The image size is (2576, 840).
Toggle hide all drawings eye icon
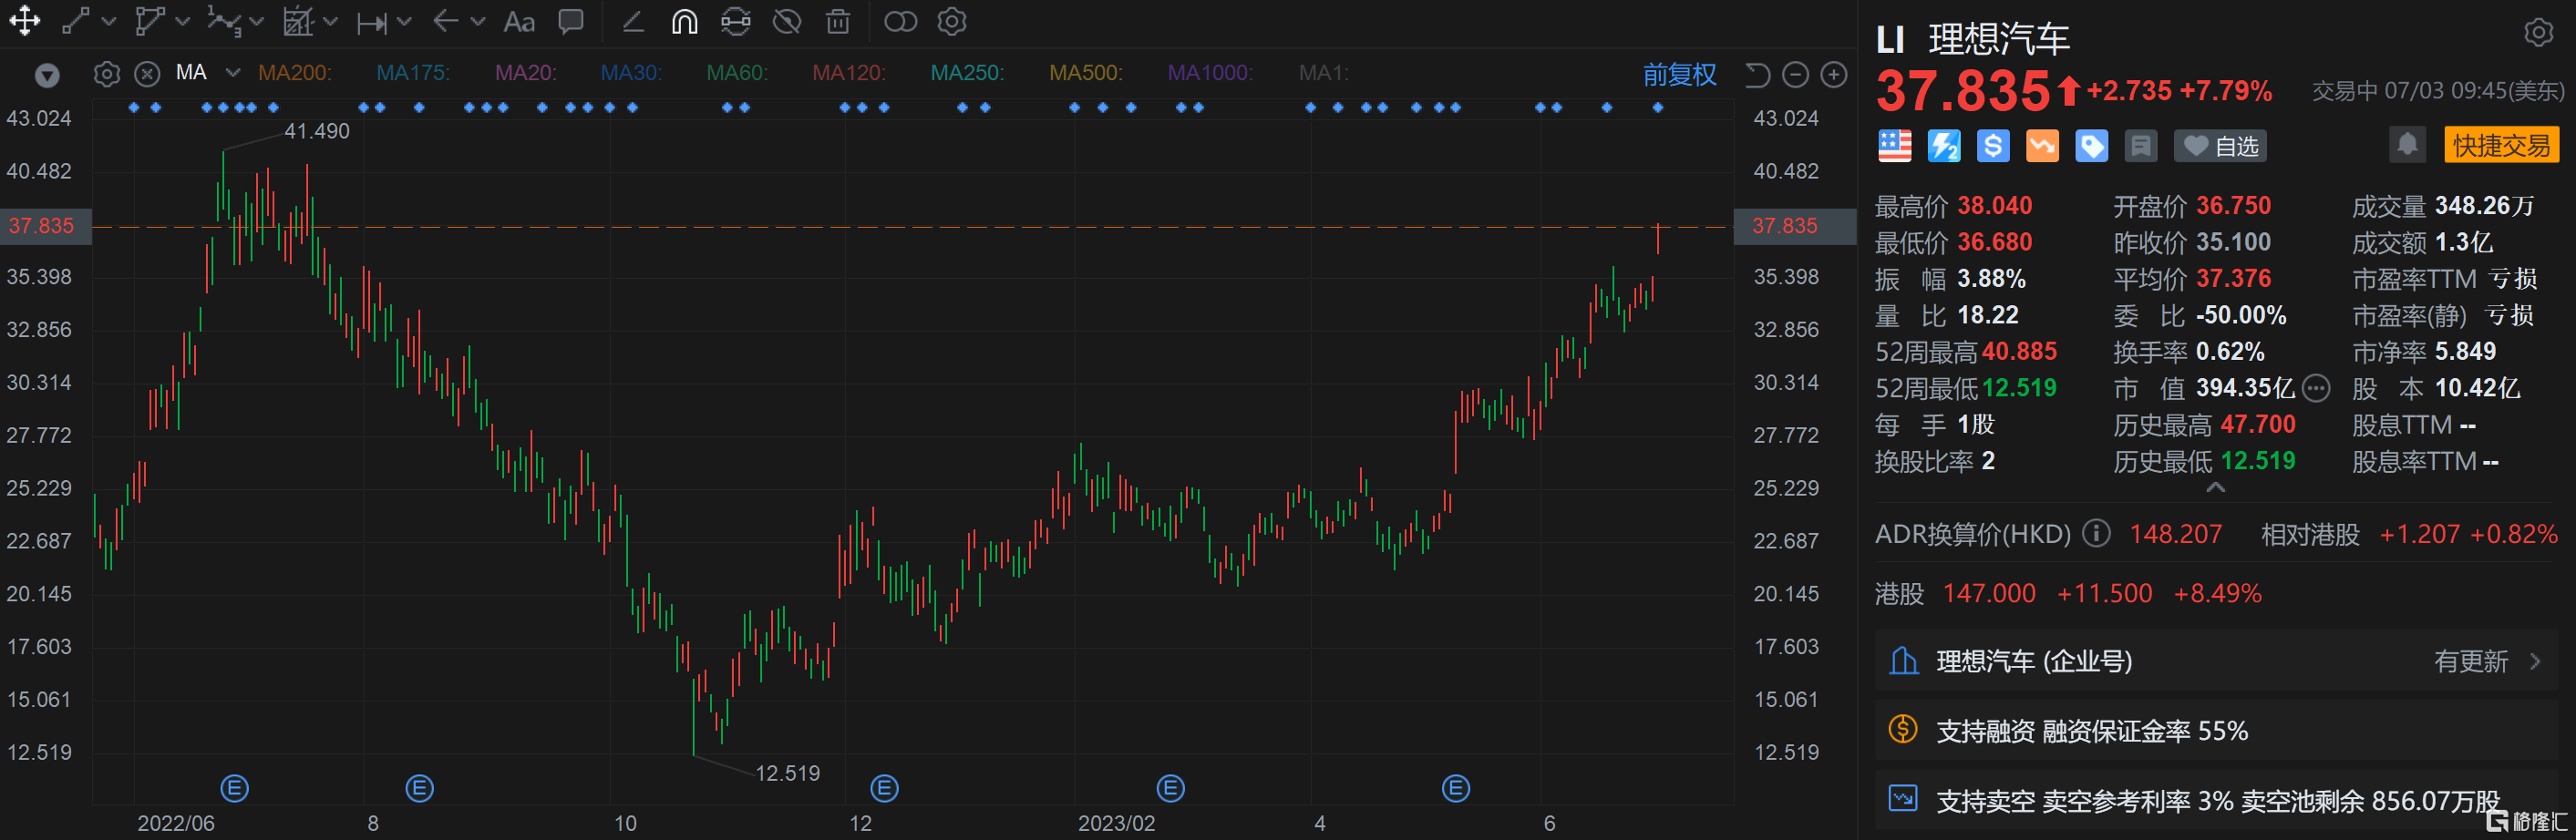pyautogui.click(x=787, y=21)
